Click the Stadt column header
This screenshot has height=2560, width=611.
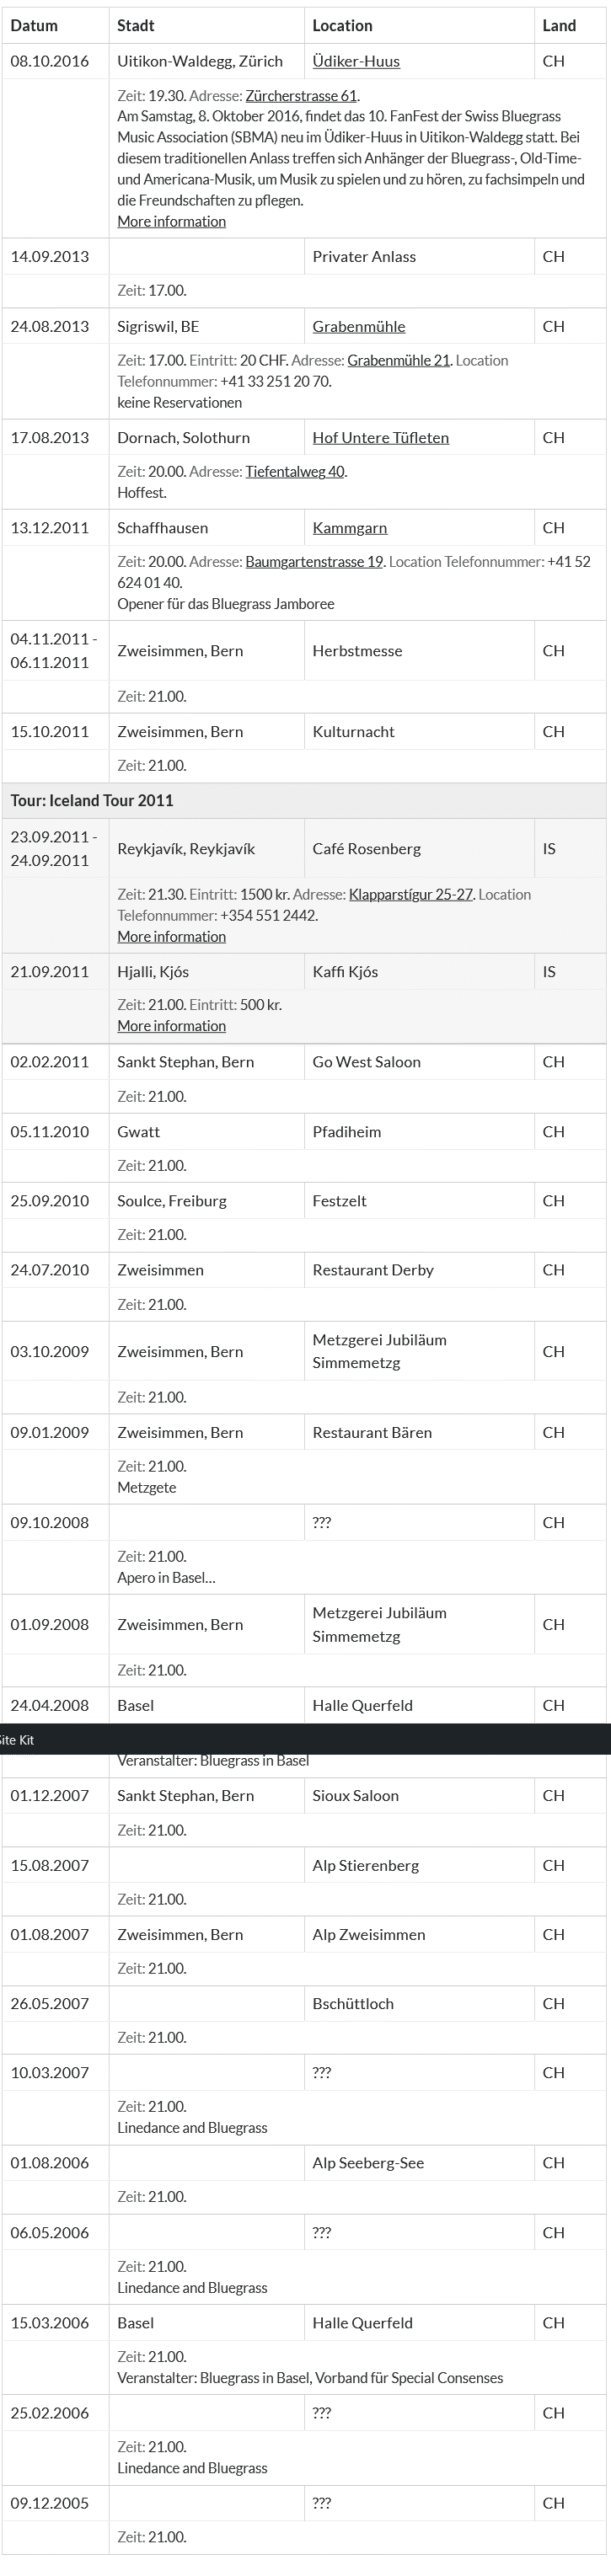[135, 25]
